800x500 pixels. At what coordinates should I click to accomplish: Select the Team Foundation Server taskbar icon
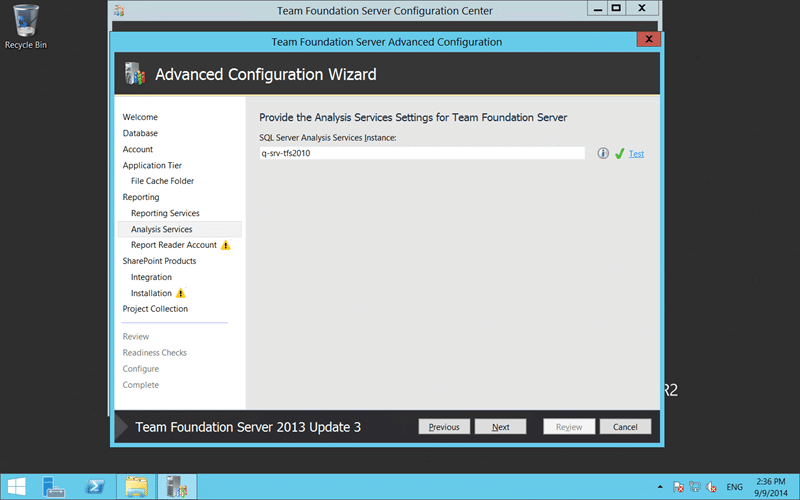[x=177, y=487]
